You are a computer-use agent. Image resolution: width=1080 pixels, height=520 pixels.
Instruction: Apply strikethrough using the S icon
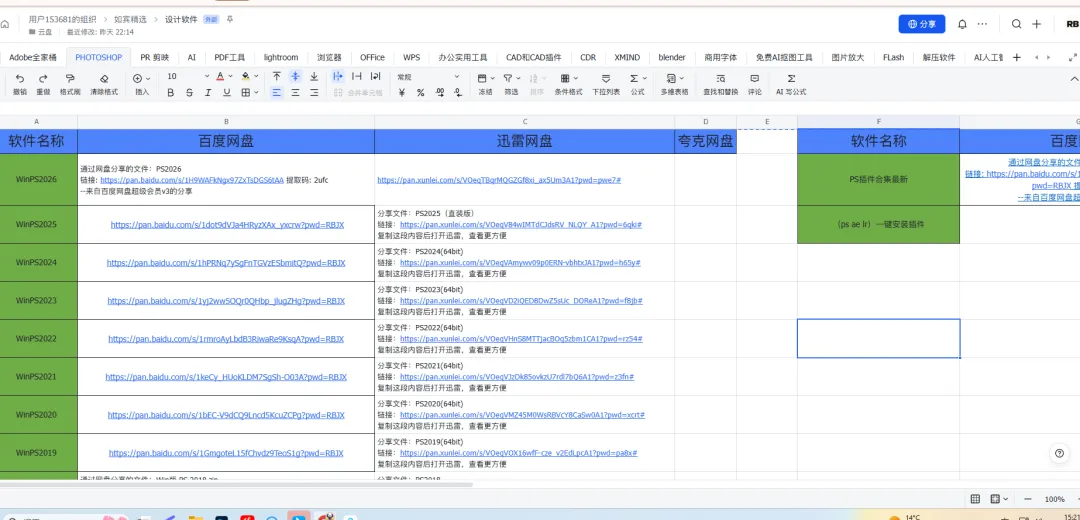click(189, 92)
